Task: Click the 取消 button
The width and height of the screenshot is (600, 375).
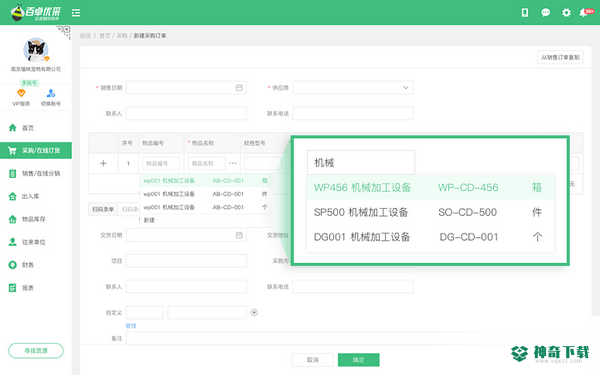Action: [313, 360]
